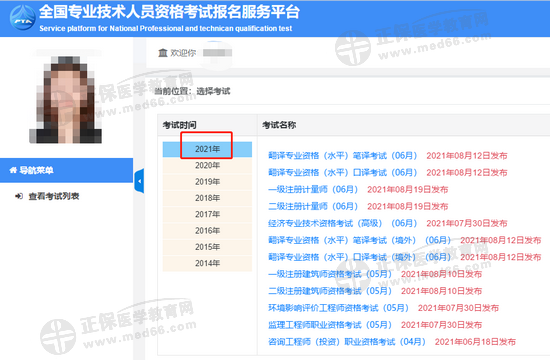
Task: Click the PTA logo in header
Action: point(22,18)
